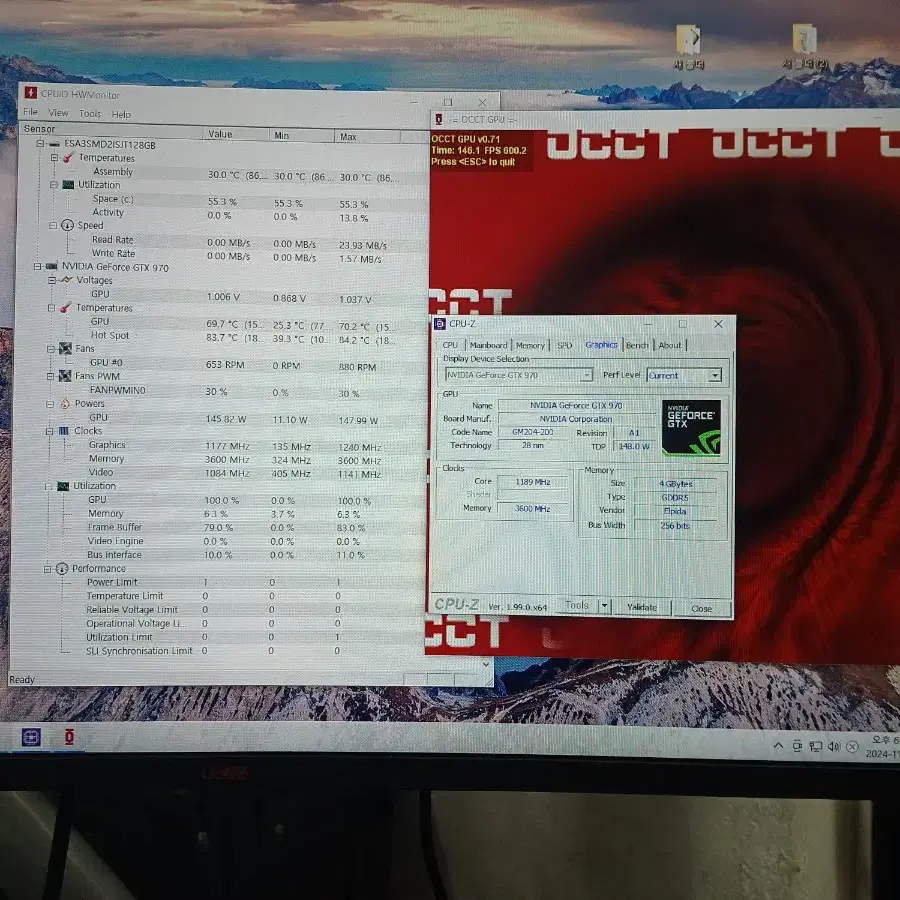Click the Sensor column header
This screenshot has height=900, width=900.
(x=111, y=130)
